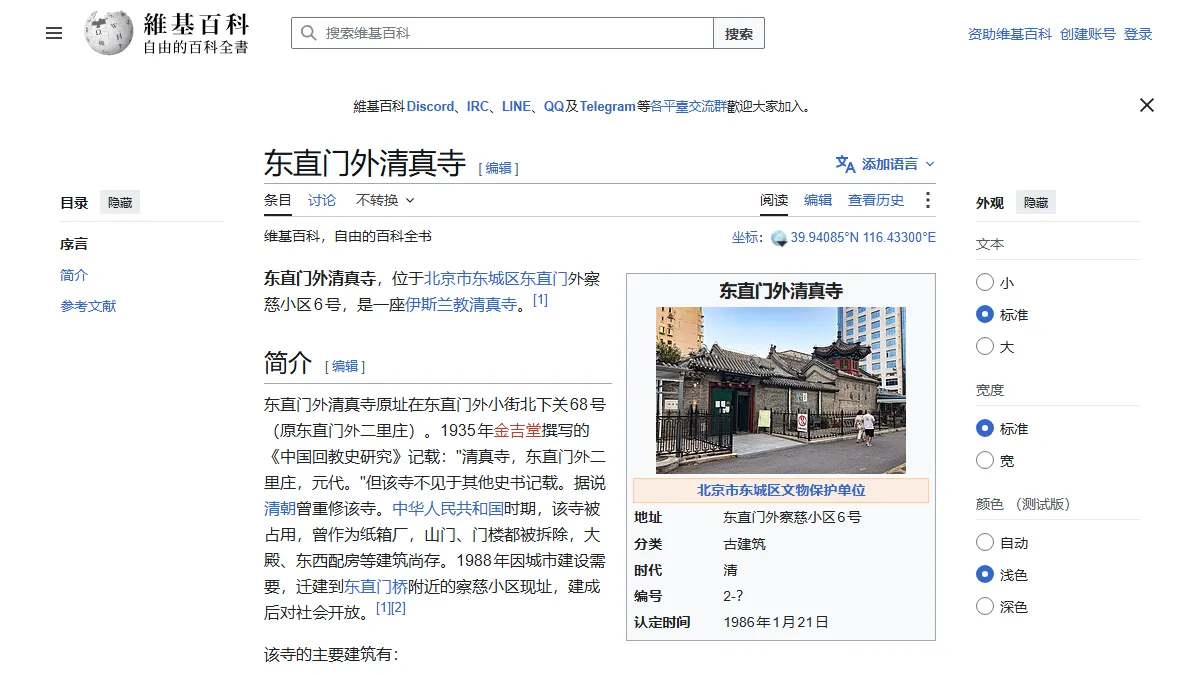This screenshot has width=1200, height=675.
Task: Switch to the 讨论 tab
Action: click(x=322, y=200)
